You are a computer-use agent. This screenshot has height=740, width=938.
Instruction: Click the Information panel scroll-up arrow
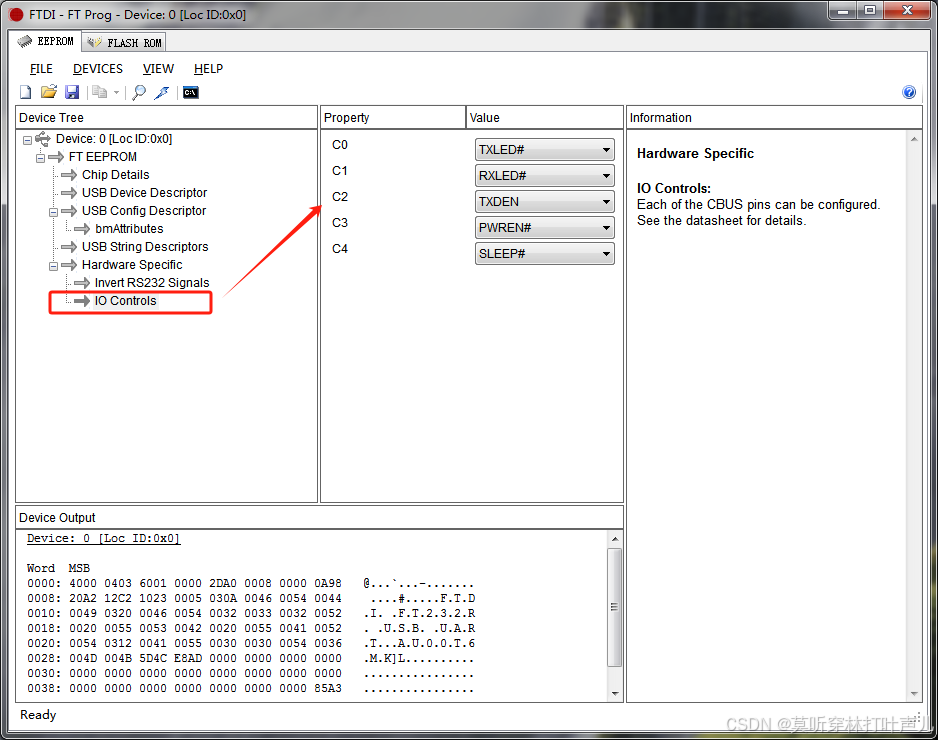click(x=914, y=139)
